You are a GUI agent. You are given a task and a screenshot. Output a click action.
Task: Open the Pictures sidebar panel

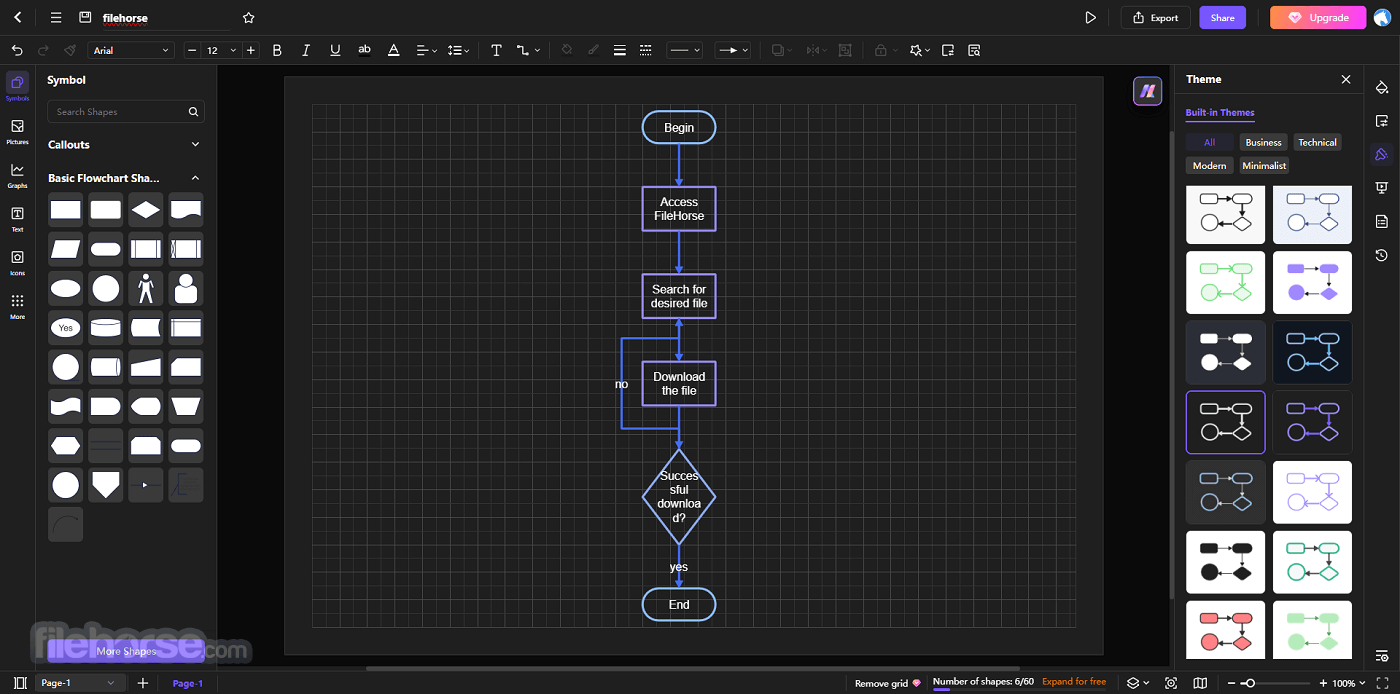(17, 131)
